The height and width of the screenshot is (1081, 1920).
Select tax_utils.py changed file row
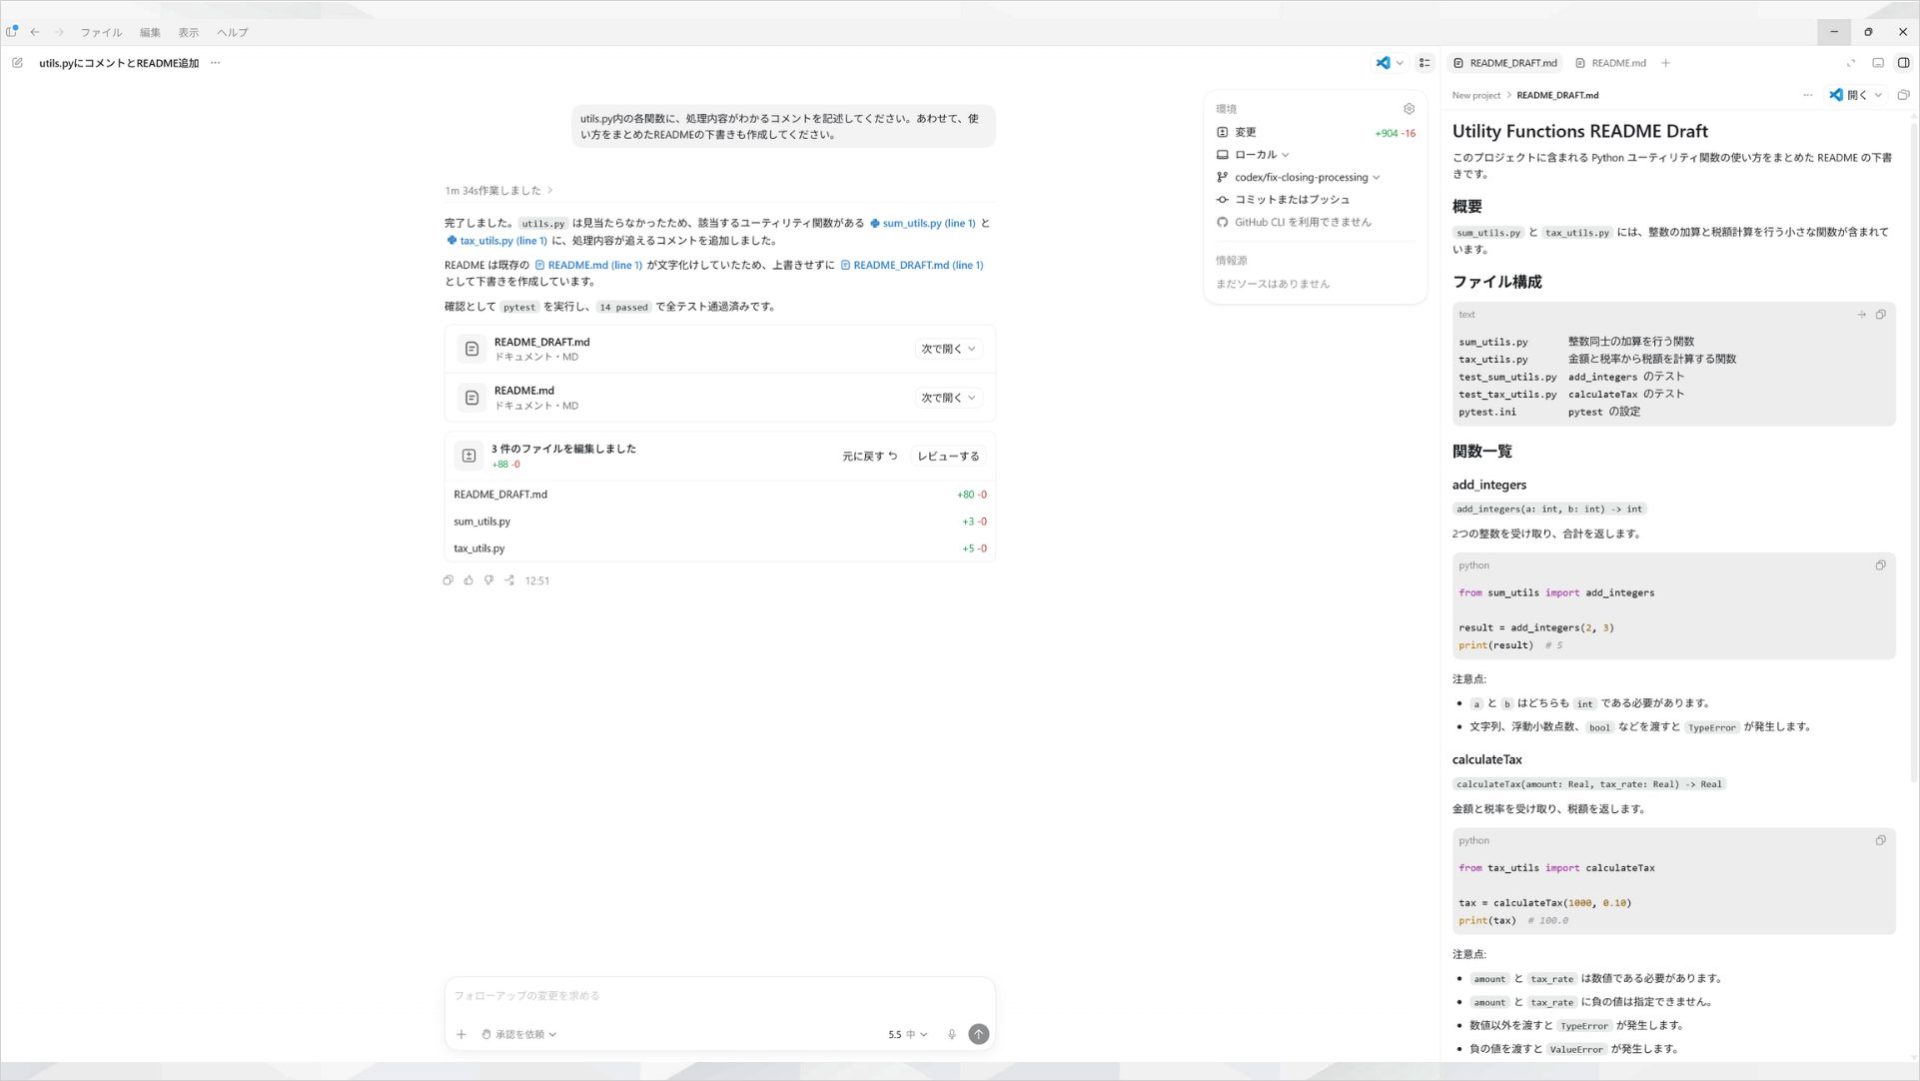pos(720,548)
